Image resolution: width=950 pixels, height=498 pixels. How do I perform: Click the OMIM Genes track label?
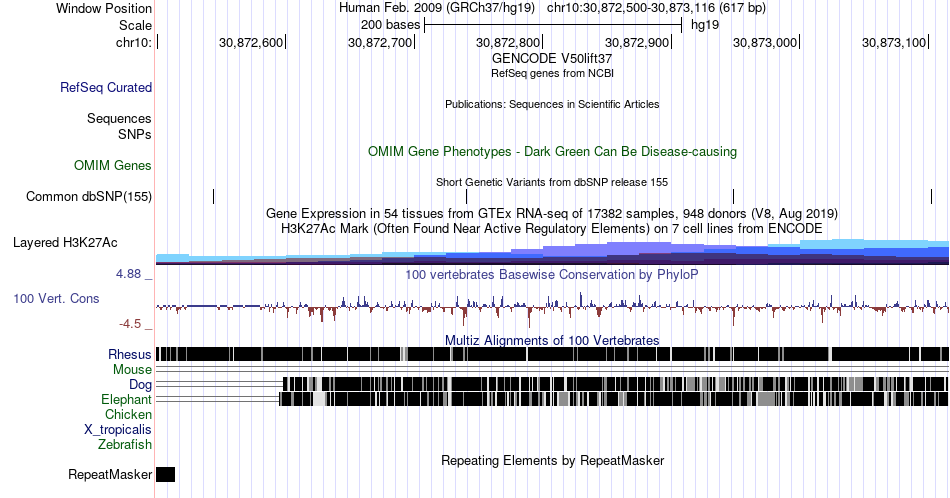click(113, 165)
